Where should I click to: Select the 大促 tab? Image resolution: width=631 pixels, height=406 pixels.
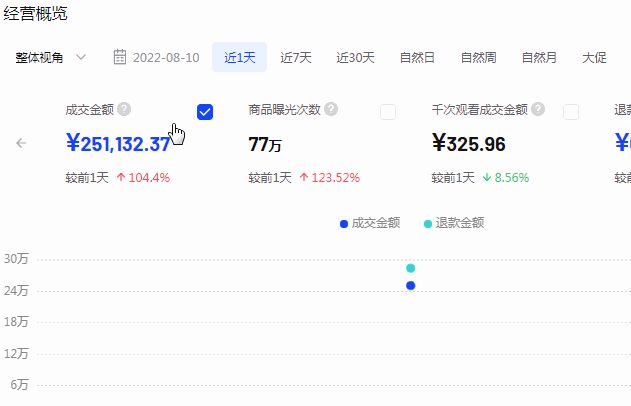(594, 58)
